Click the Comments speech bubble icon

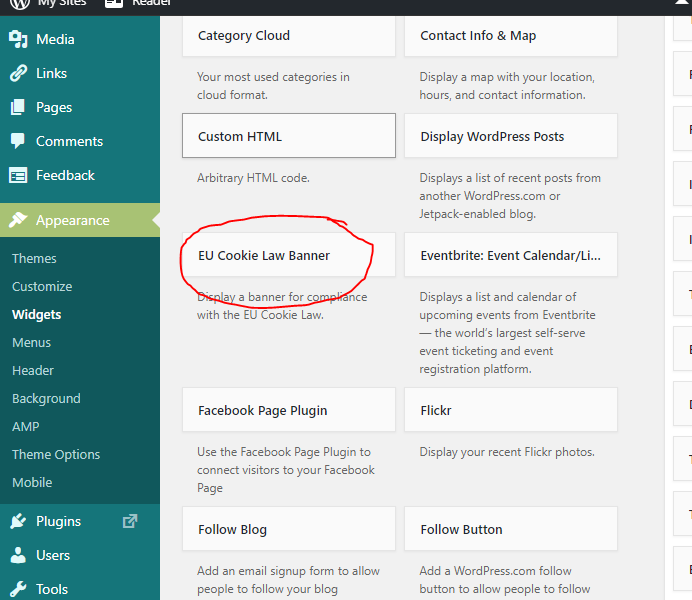(x=18, y=141)
